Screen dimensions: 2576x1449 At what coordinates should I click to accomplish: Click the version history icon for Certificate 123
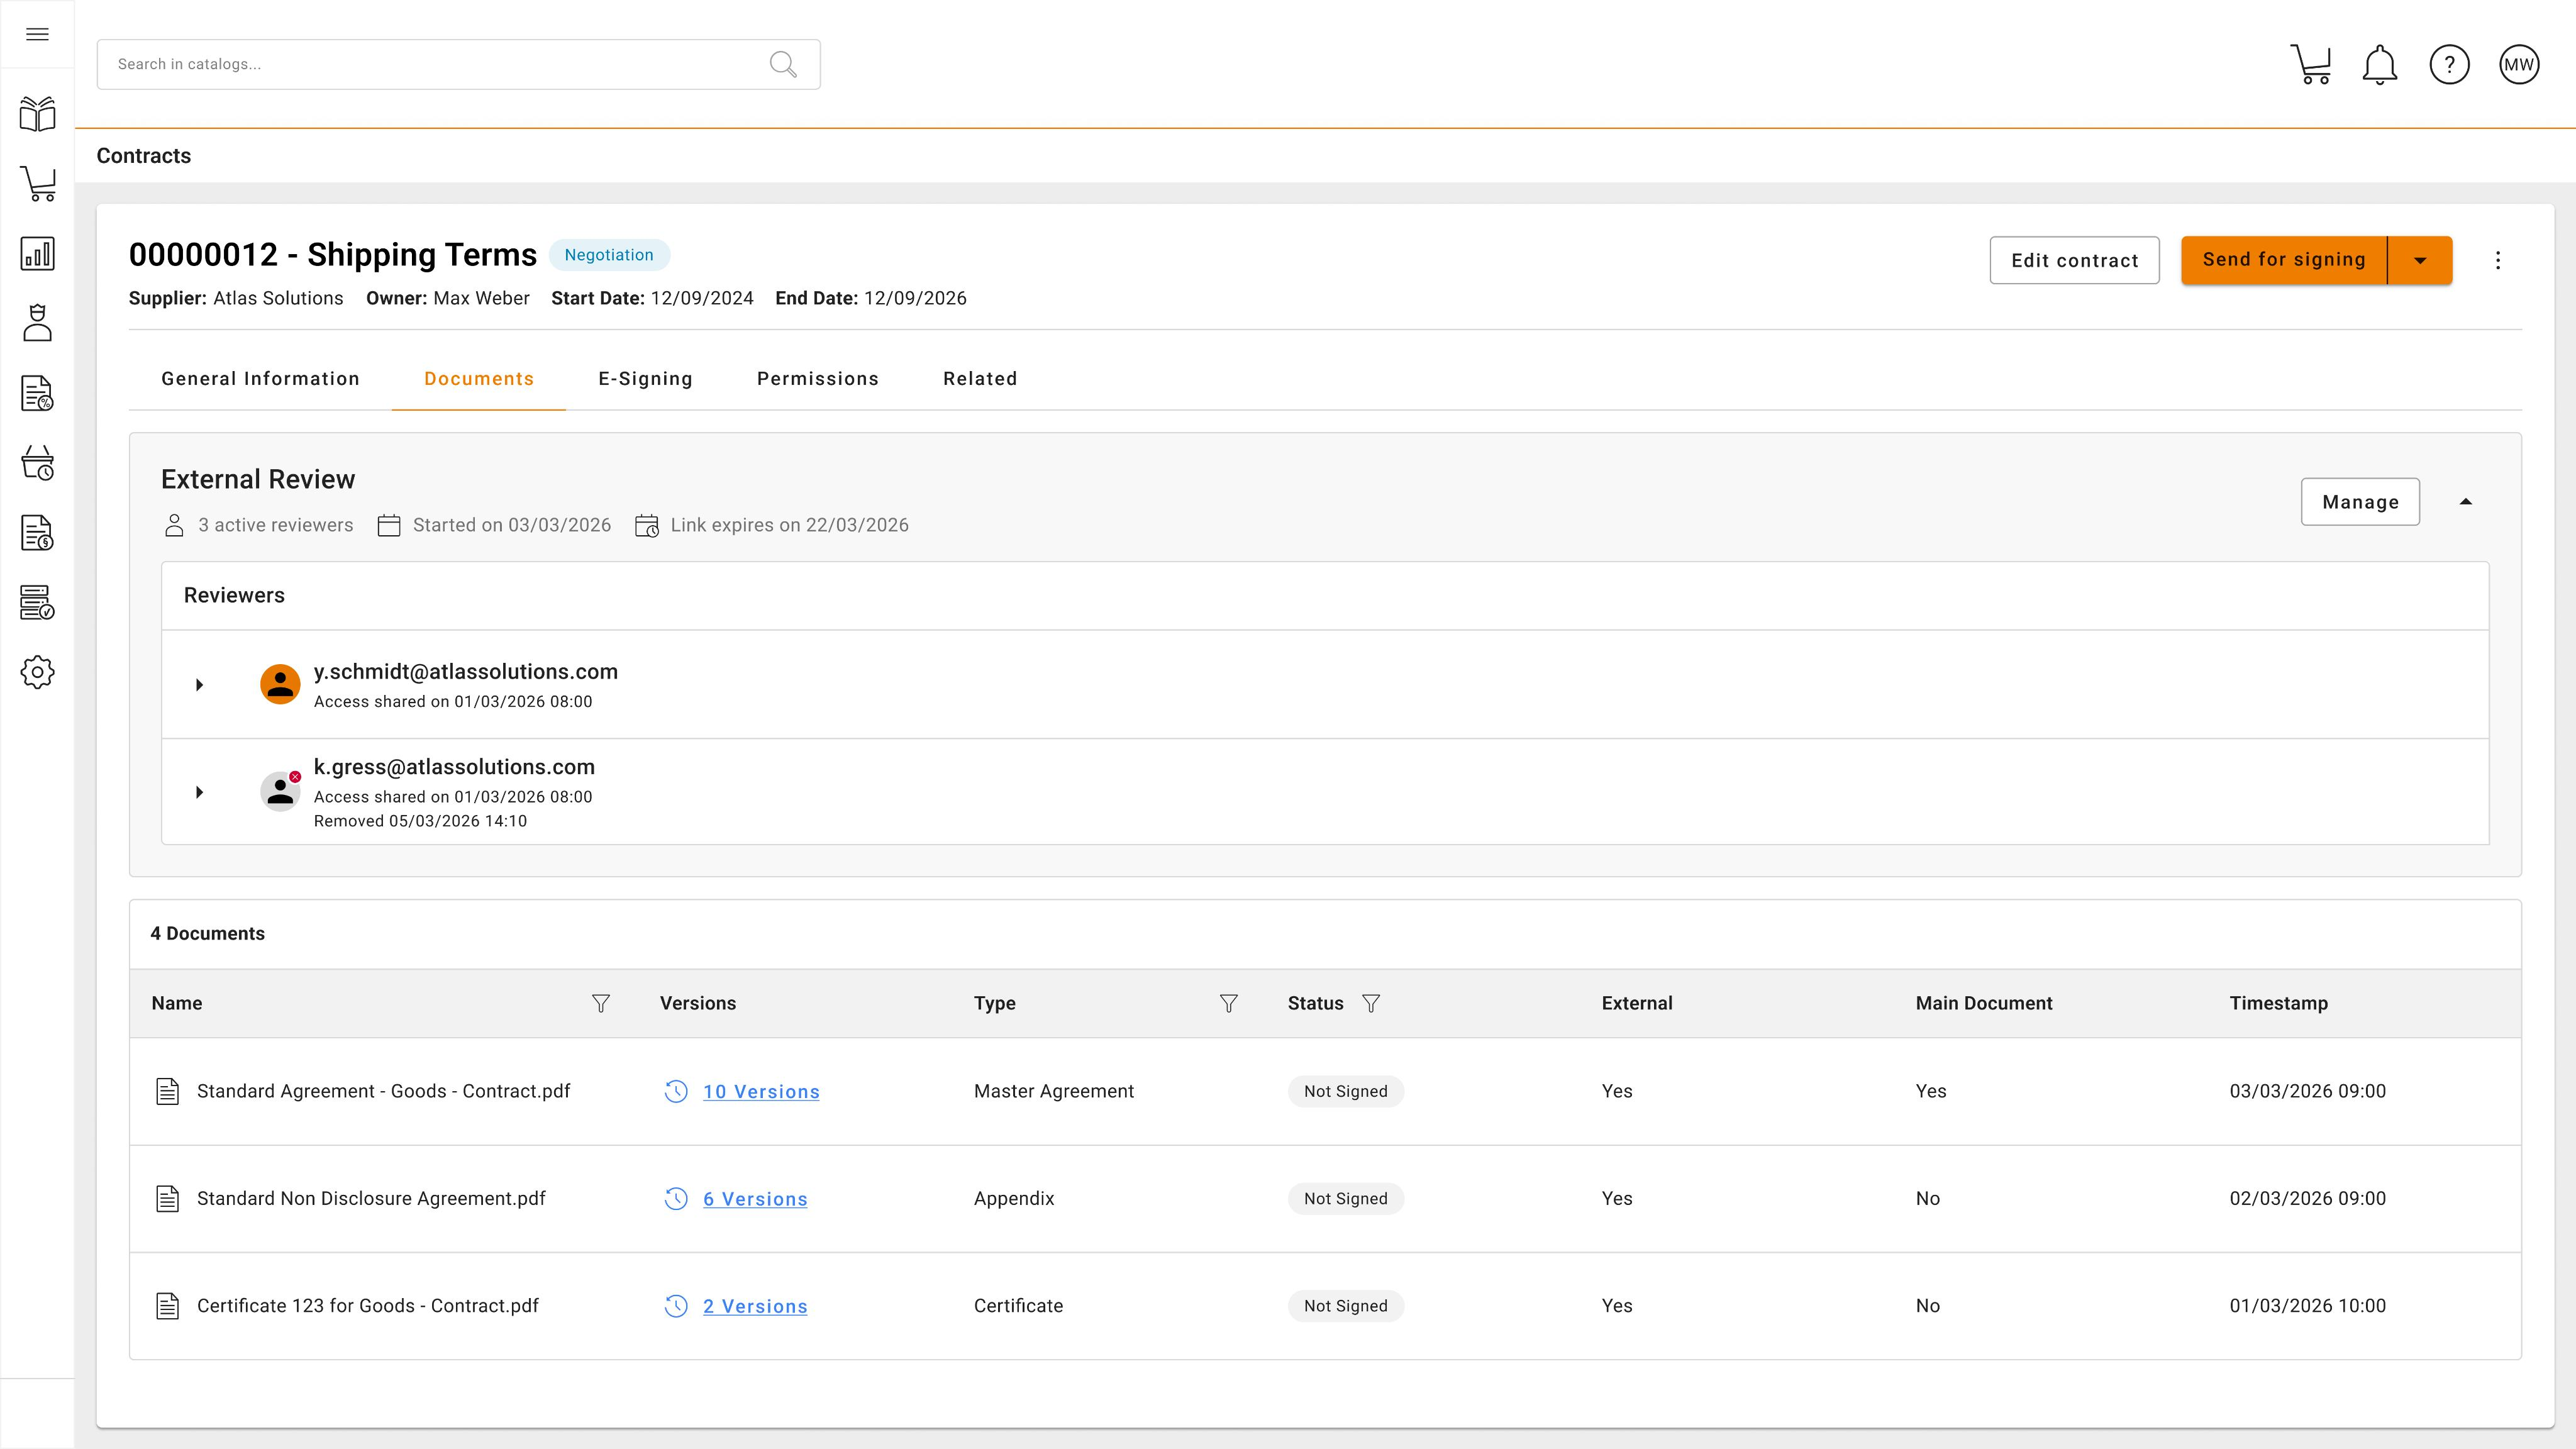coord(676,1306)
